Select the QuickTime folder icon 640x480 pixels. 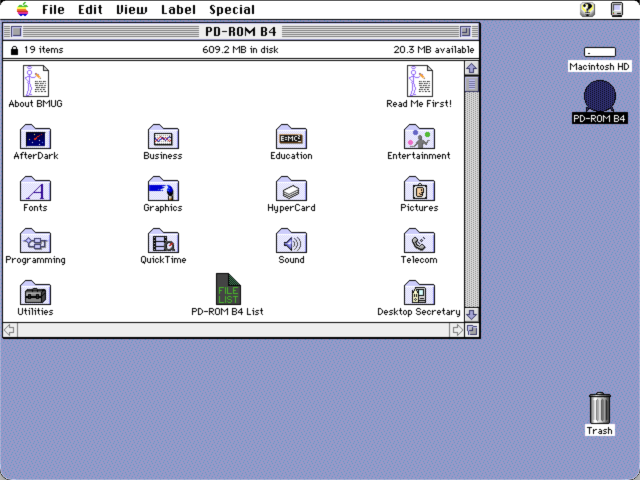coord(163,241)
